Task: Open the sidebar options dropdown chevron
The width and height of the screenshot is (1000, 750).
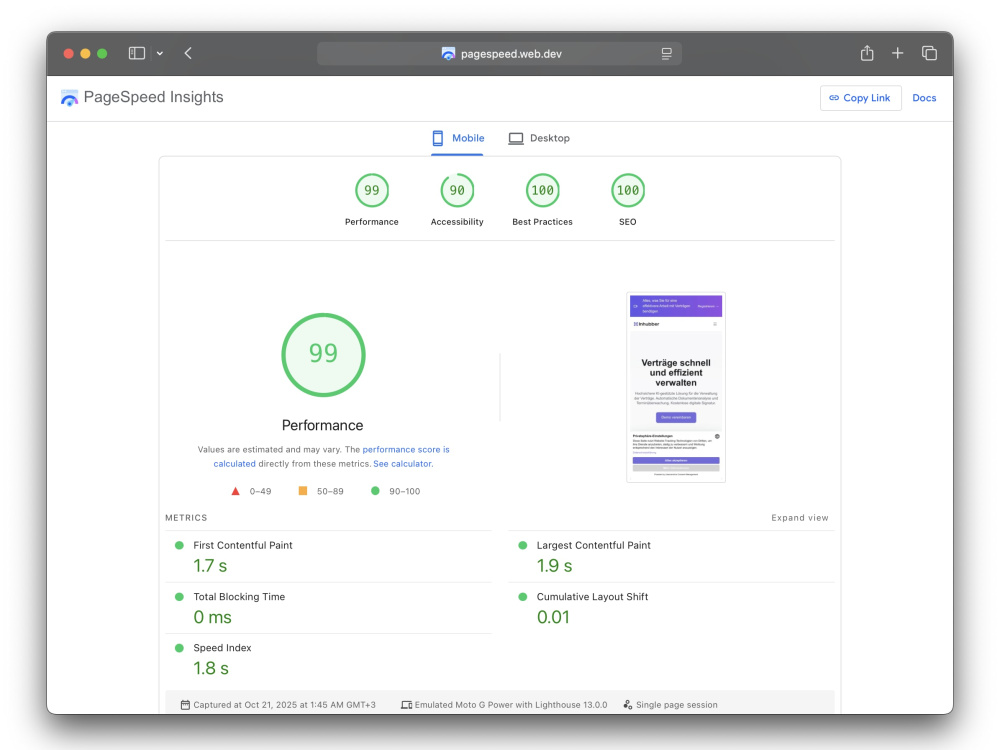Action: (160, 54)
